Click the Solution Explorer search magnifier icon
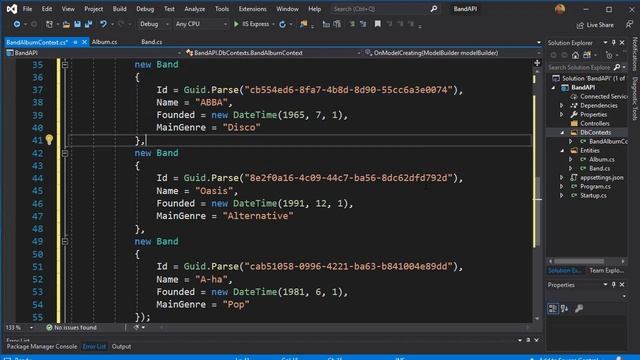640x360 pixels. [617, 67]
